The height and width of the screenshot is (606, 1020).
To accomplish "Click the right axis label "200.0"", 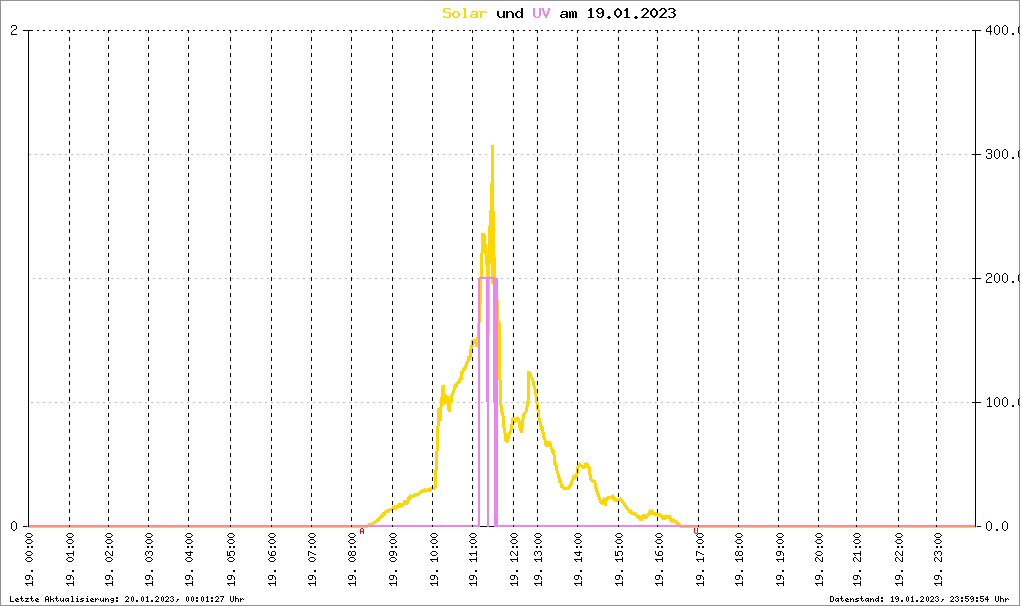I will pos(1002,278).
